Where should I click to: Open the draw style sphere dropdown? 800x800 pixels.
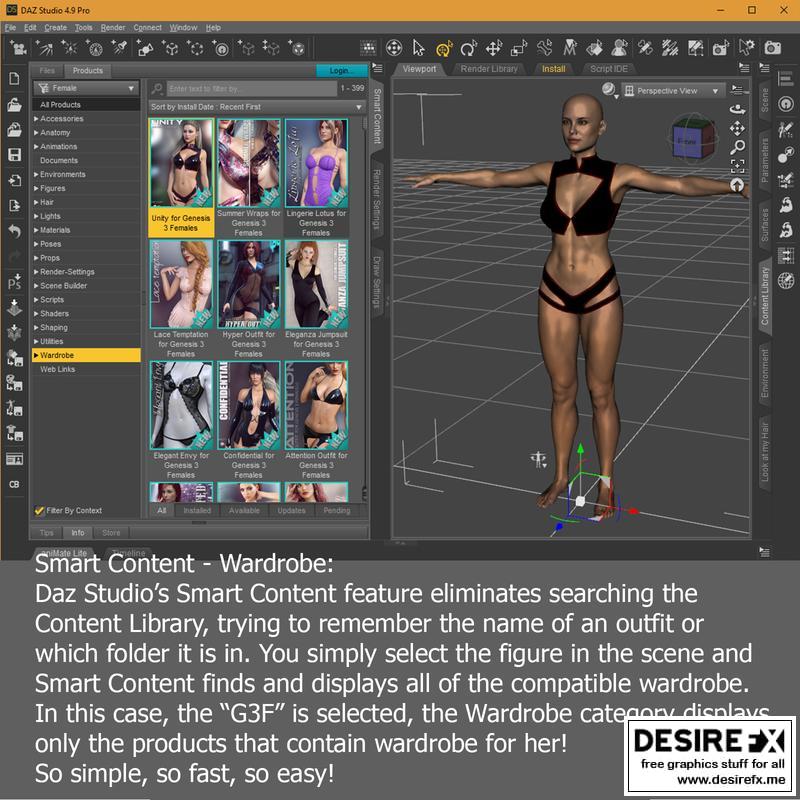click(x=609, y=90)
